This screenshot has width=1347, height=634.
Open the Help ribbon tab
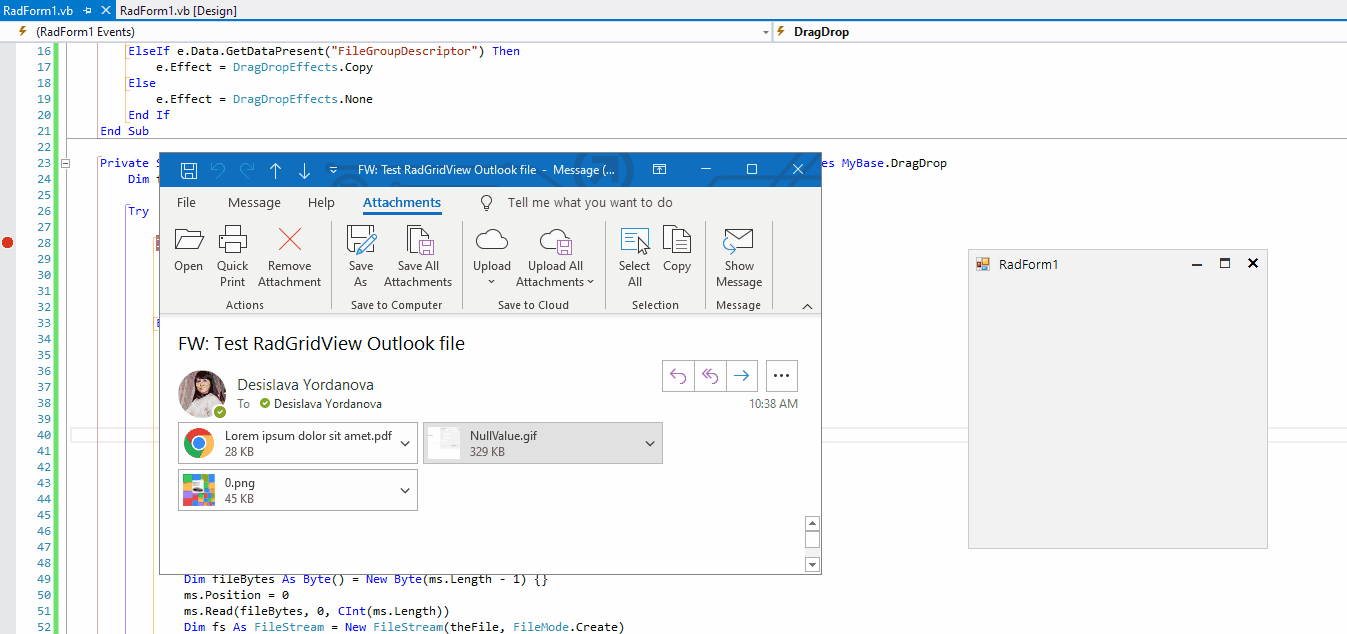click(321, 202)
